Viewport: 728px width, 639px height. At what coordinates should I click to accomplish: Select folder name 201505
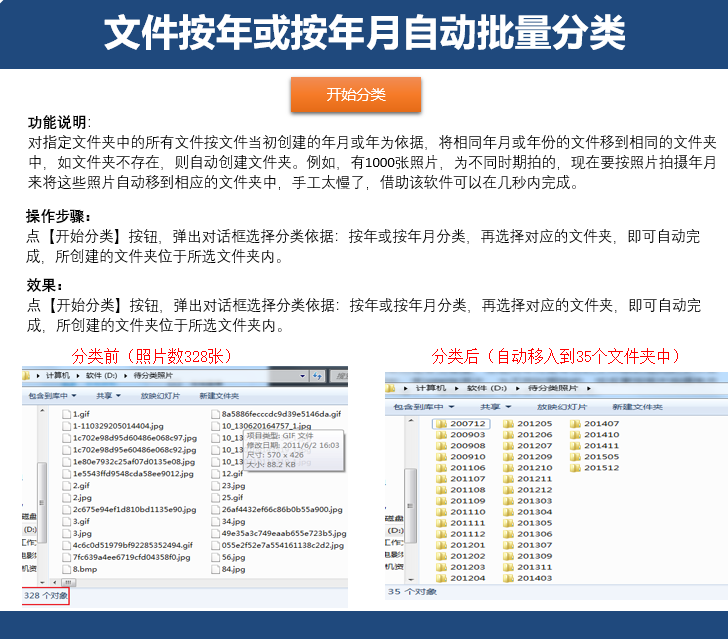point(601,457)
